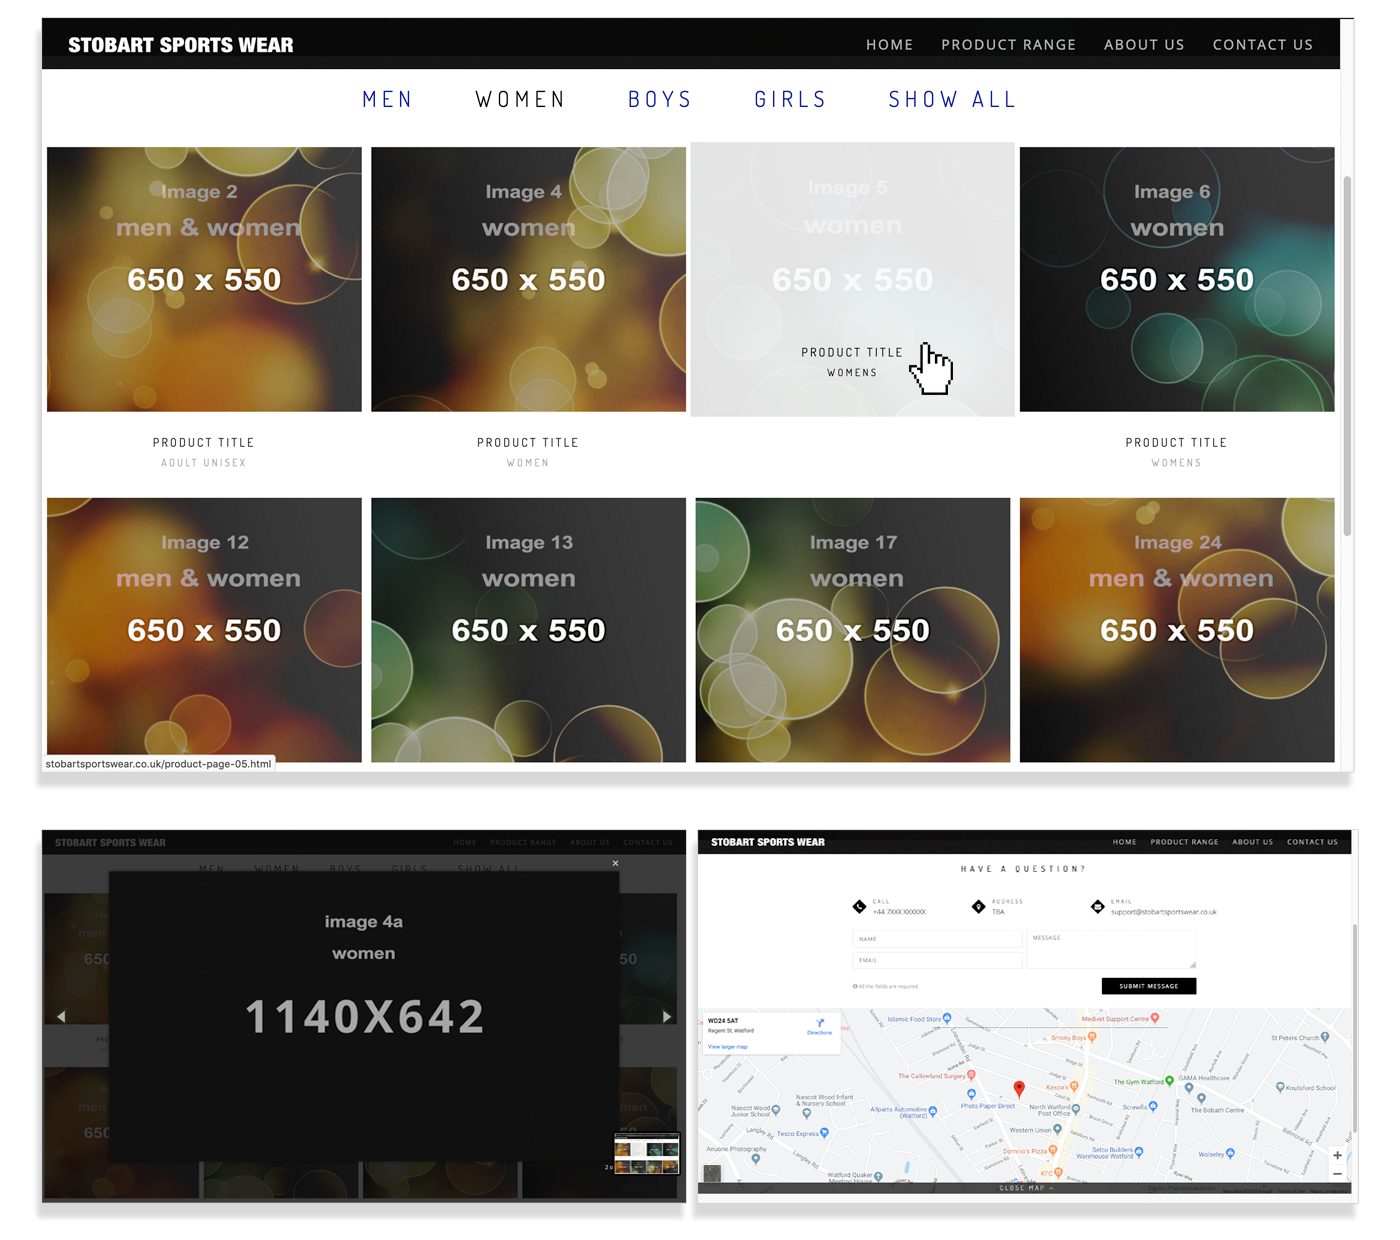Click The Gym Watford map pin
Viewport: 1400px width, 1240px height.
pyautogui.click(x=1170, y=1081)
